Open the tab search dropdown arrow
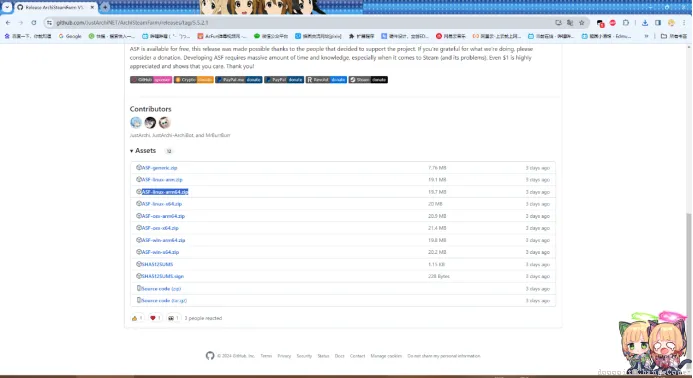693x378 pixels. click(x=7, y=8)
